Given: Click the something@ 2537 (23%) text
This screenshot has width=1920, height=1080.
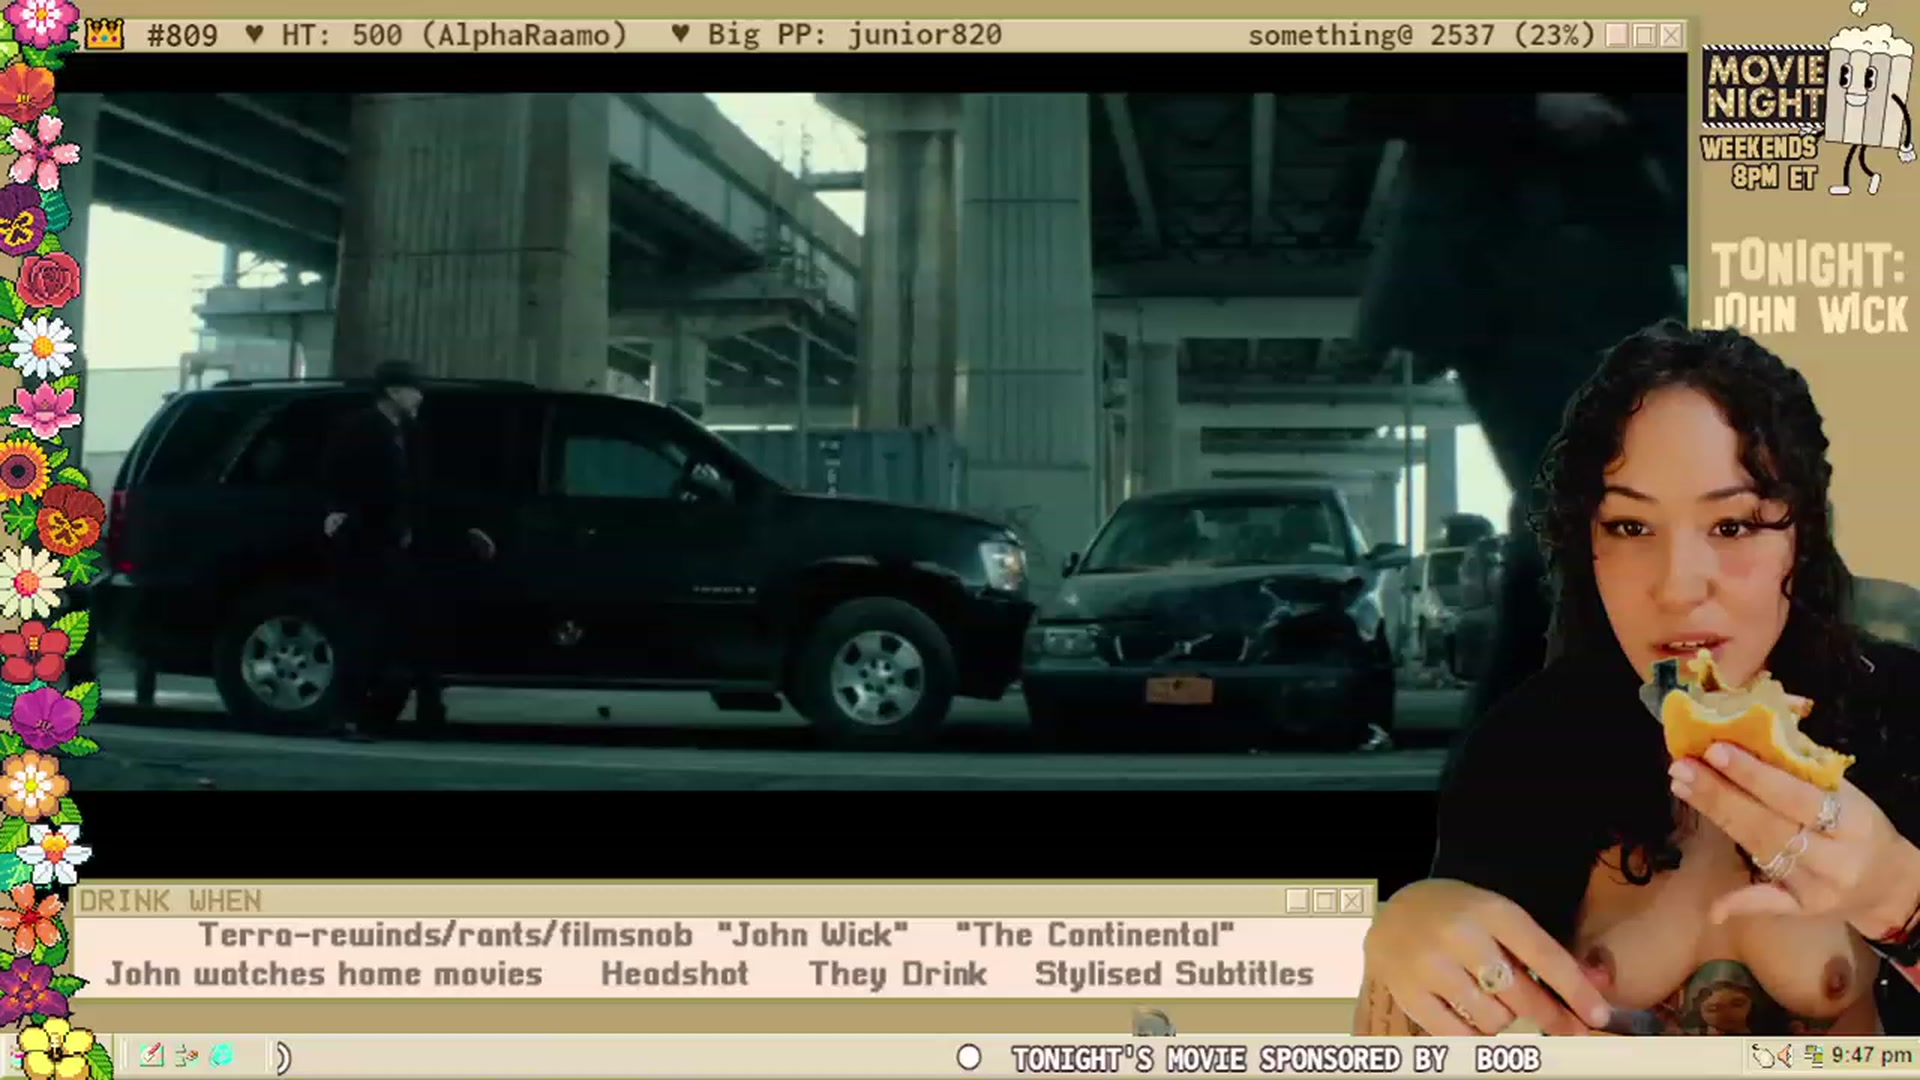Looking at the screenshot, I should pyautogui.click(x=1421, y=36).
